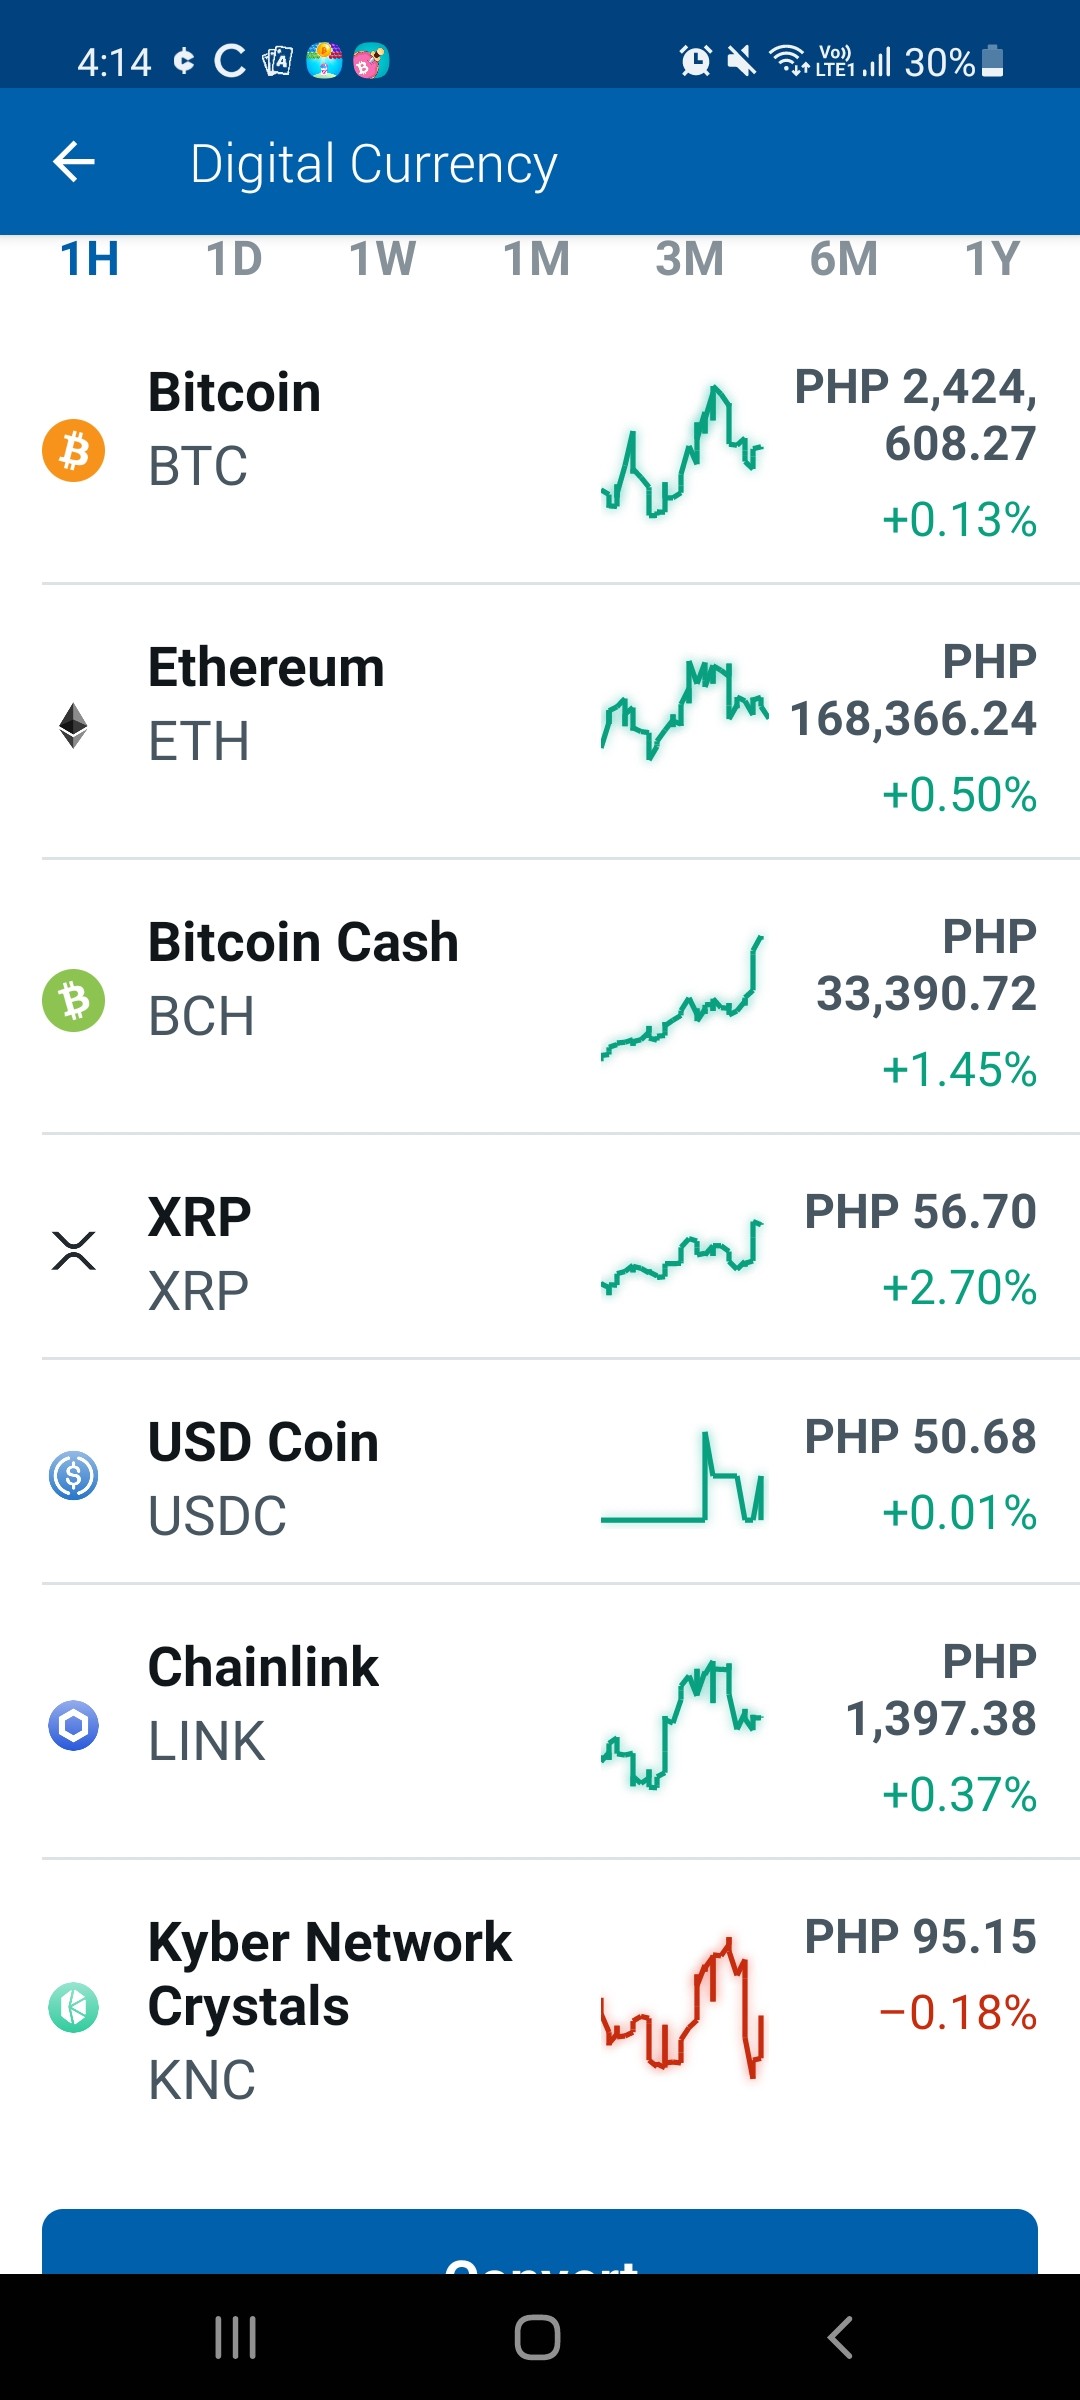Tap the orange Bitcoin logo icon
This screenshot has height=2400, width=1080.
click(73, 450)
